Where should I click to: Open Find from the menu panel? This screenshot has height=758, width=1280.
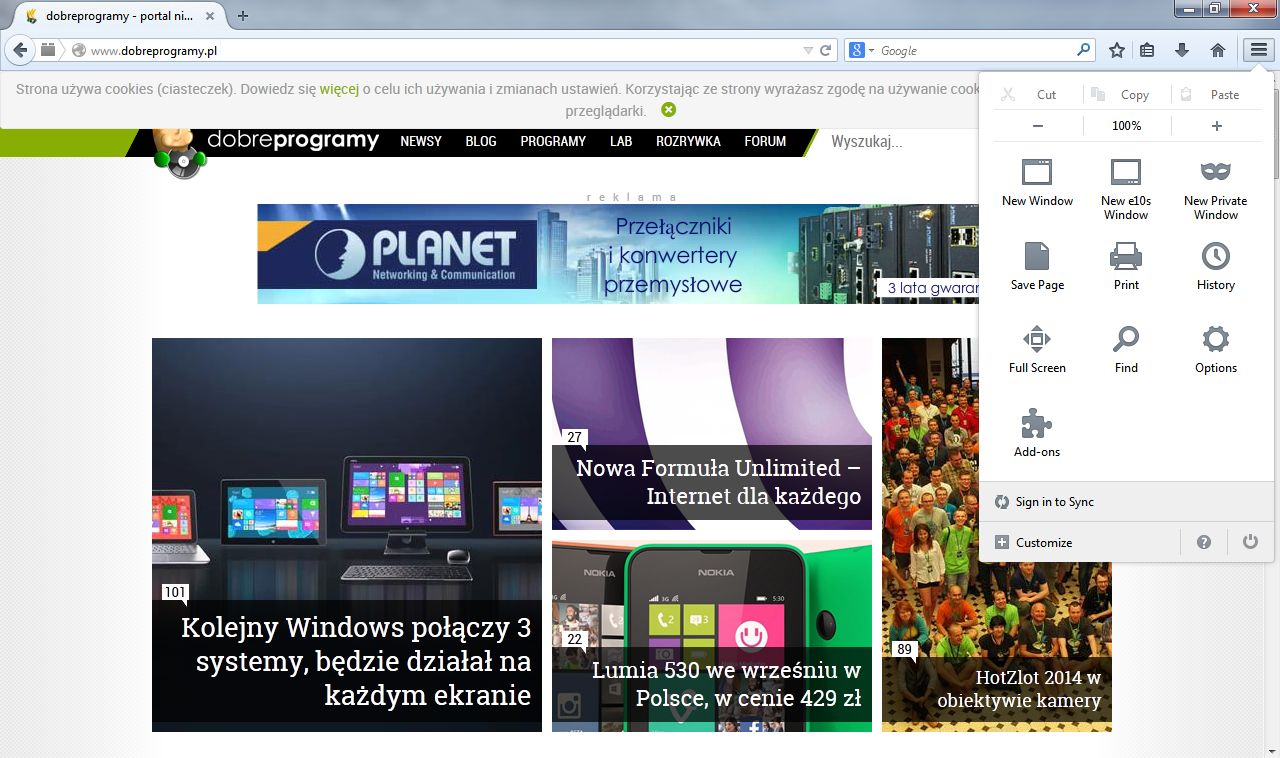point(1126,348)
